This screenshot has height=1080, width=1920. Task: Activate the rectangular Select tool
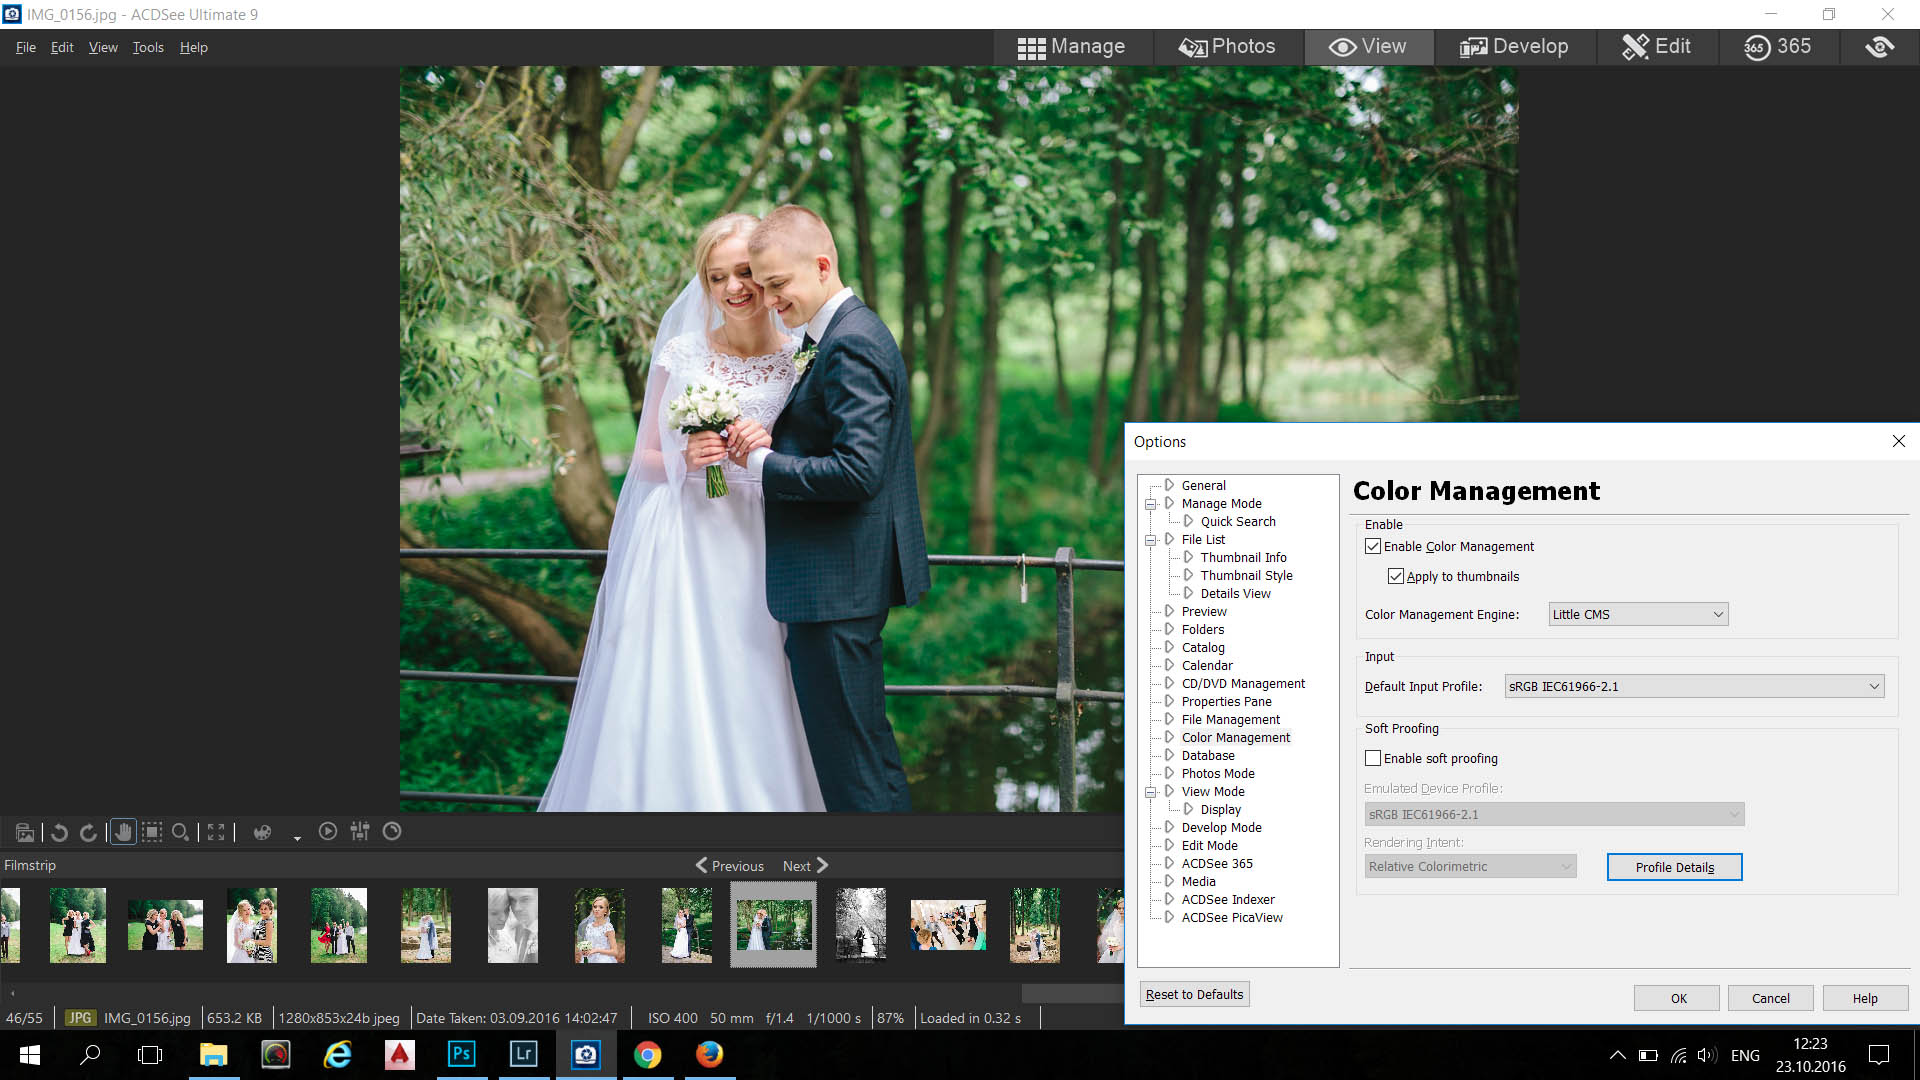click(x=152, y=832)
